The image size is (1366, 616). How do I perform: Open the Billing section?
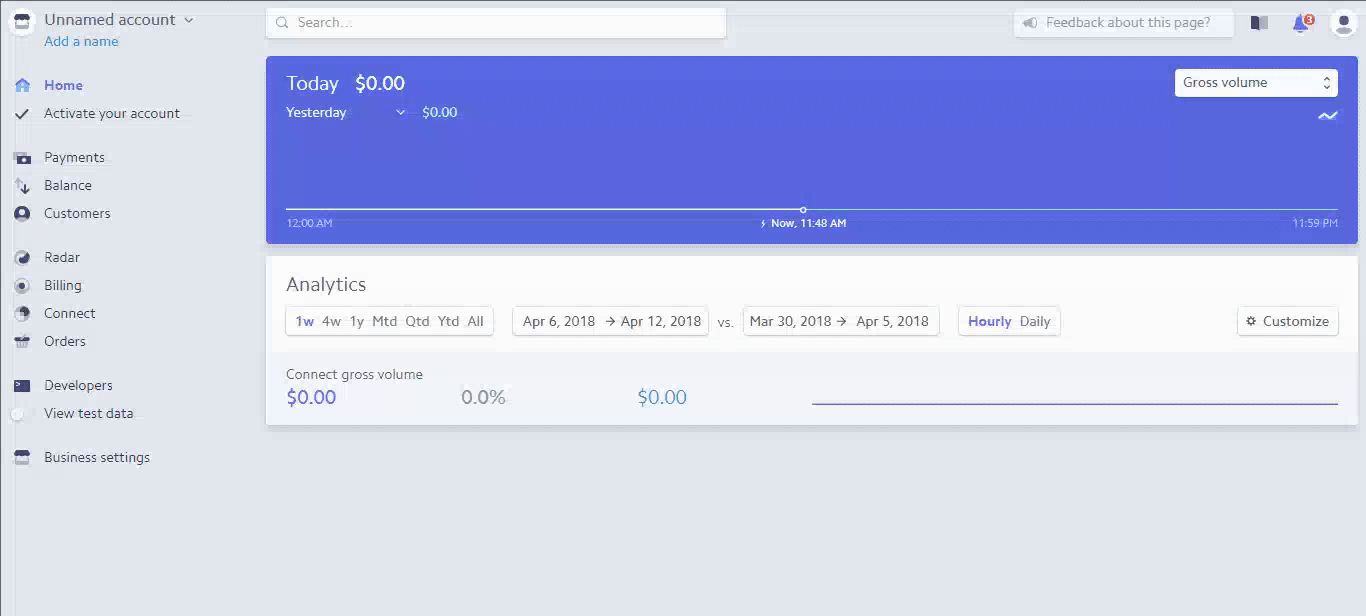tap(63, 285)
